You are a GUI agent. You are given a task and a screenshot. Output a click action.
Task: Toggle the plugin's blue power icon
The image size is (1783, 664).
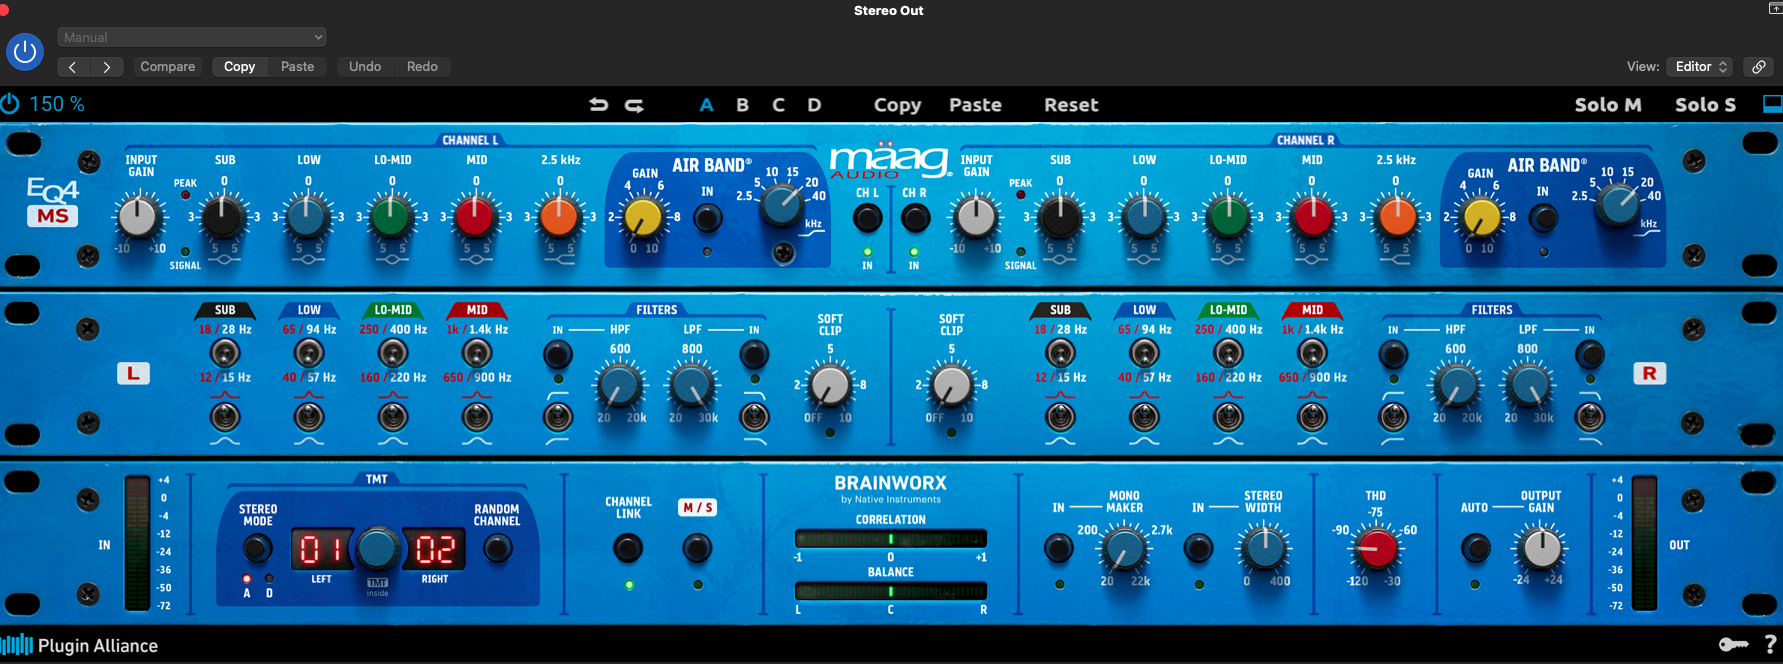pos(10,104)
